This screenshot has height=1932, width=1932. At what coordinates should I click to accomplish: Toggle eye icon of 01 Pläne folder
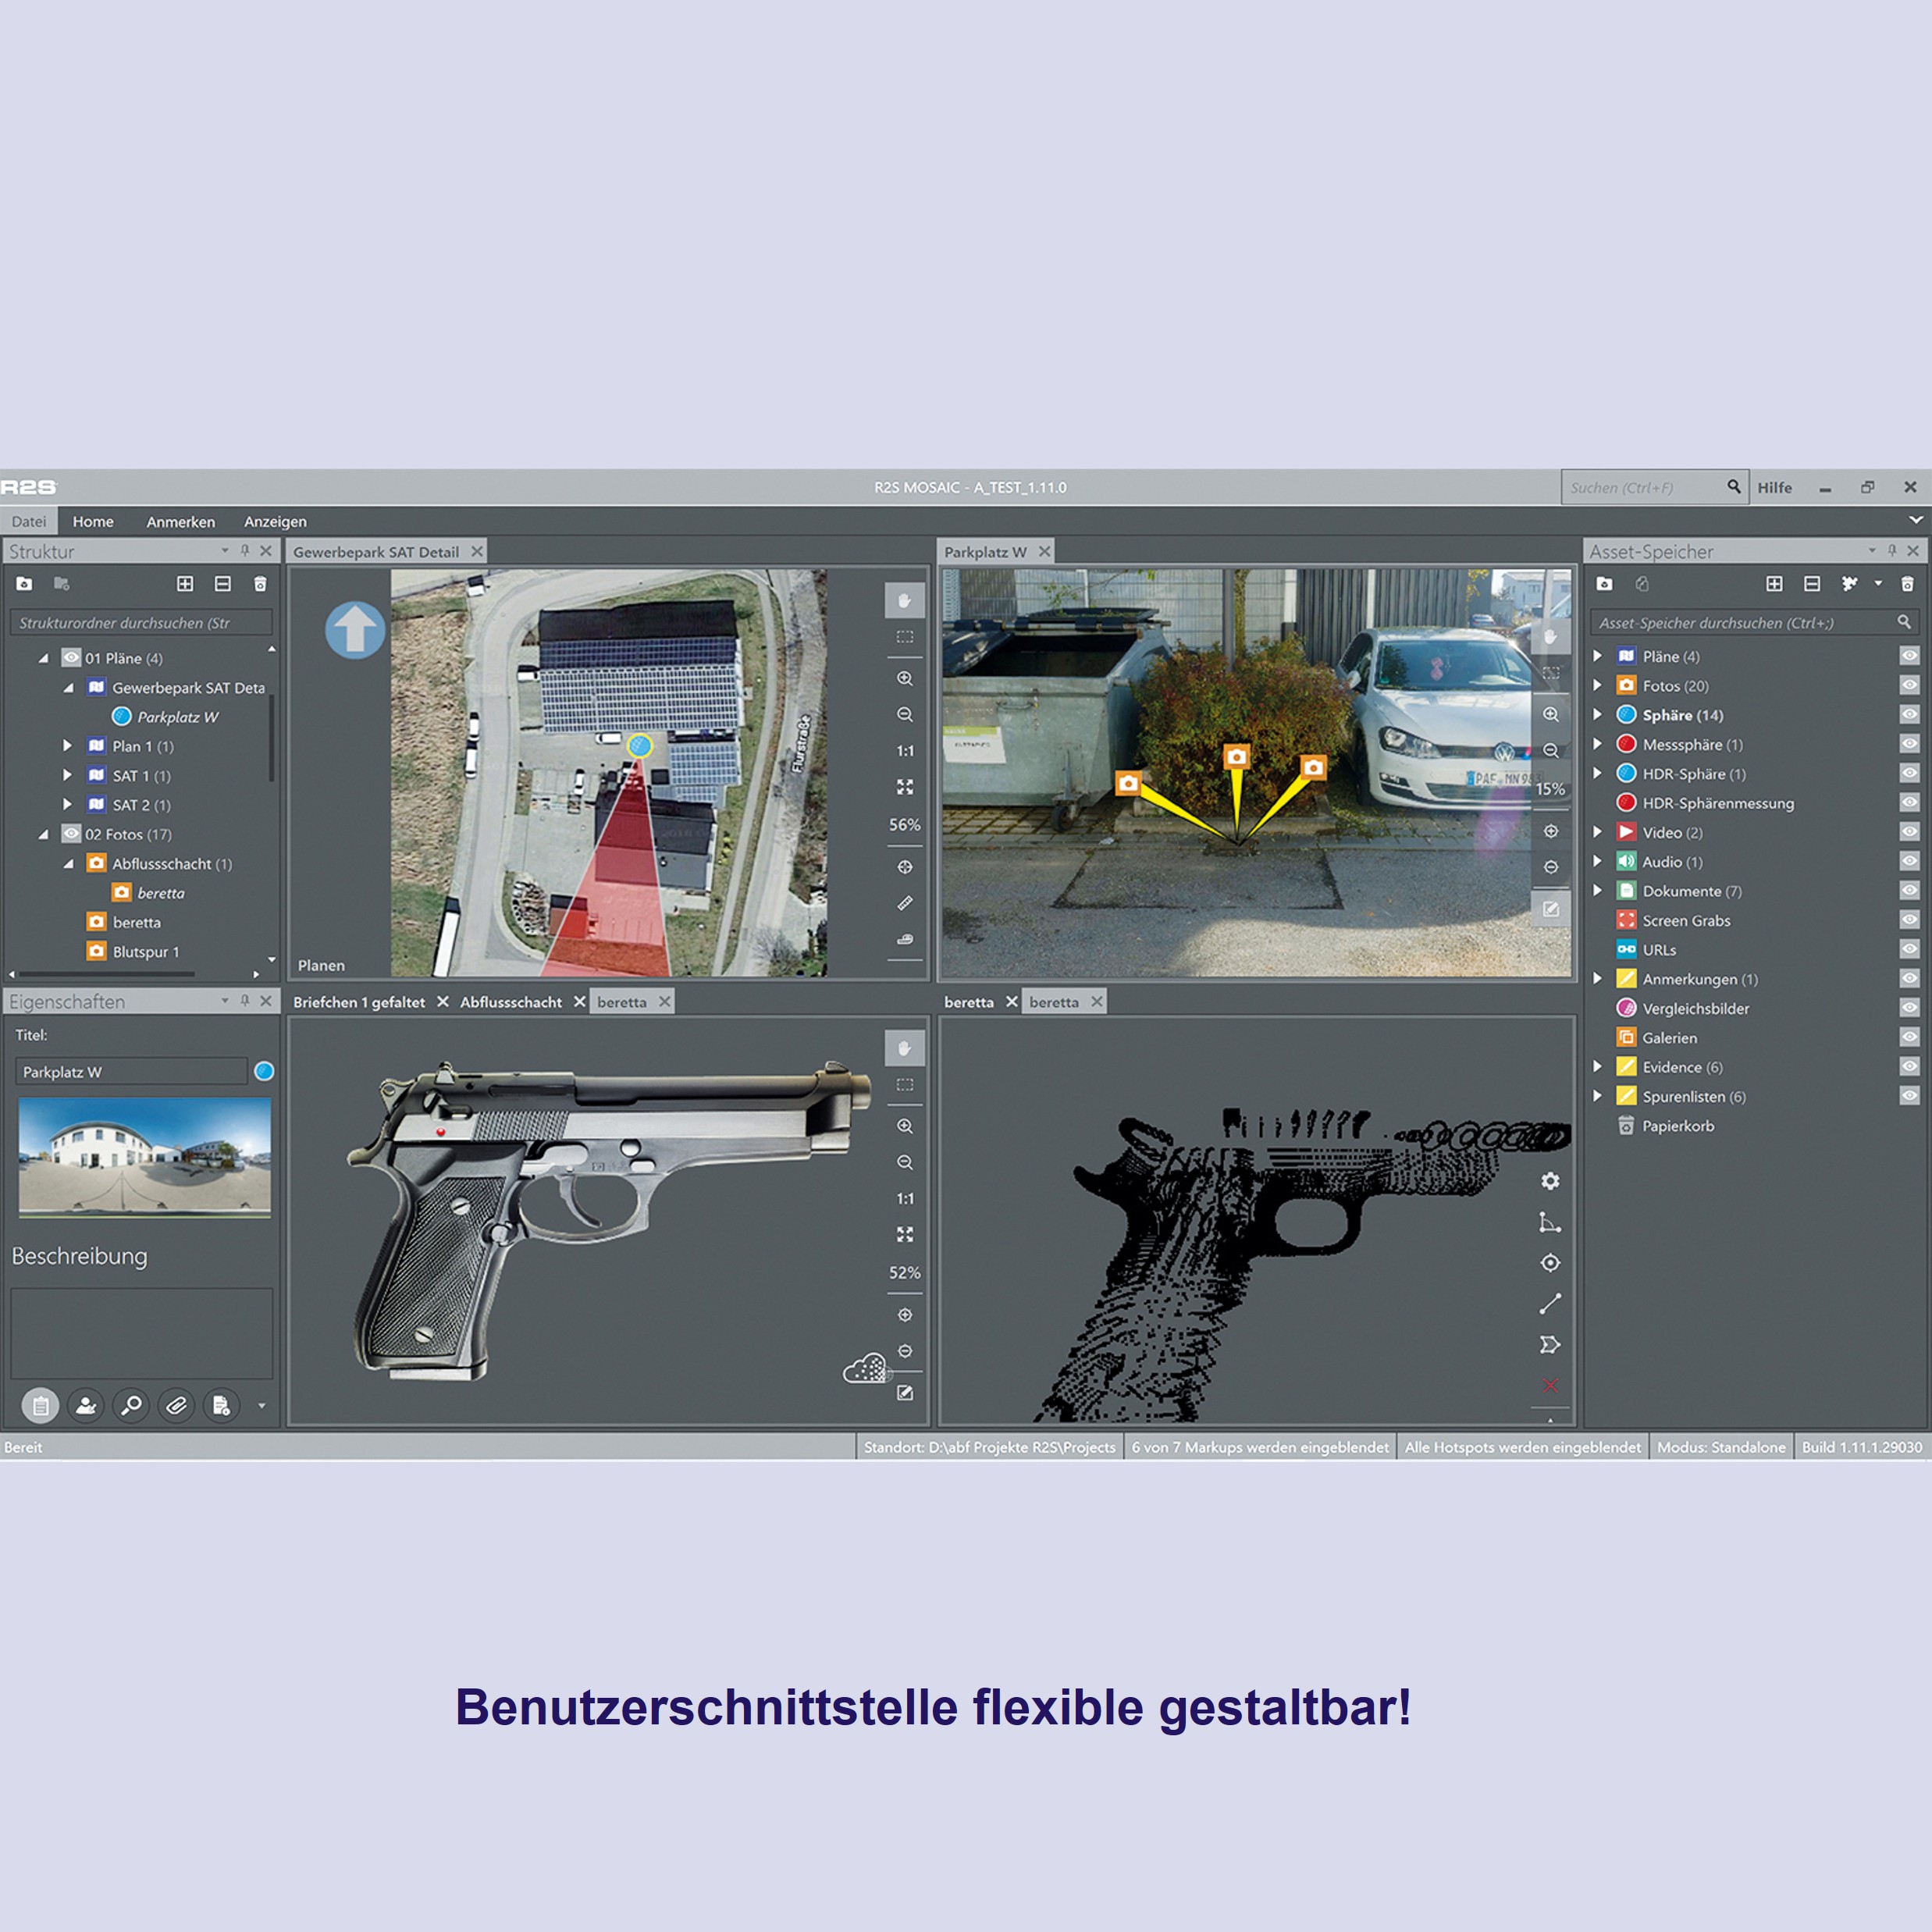pyautogui.click(x=71, y=658)
